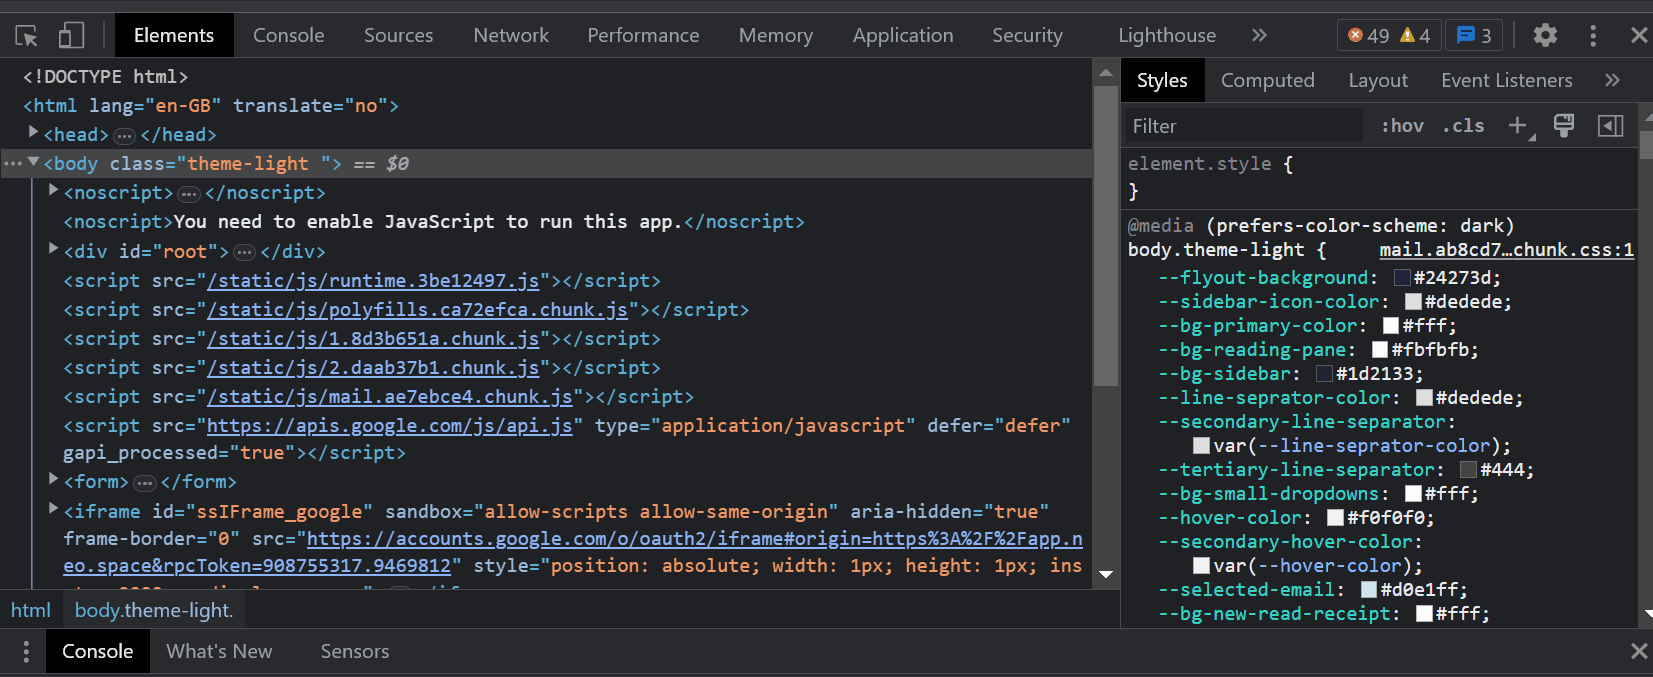Select the element.style rule block
Image resolution: width=1653 pixels, height=677 pixels.
point(1380,177)
